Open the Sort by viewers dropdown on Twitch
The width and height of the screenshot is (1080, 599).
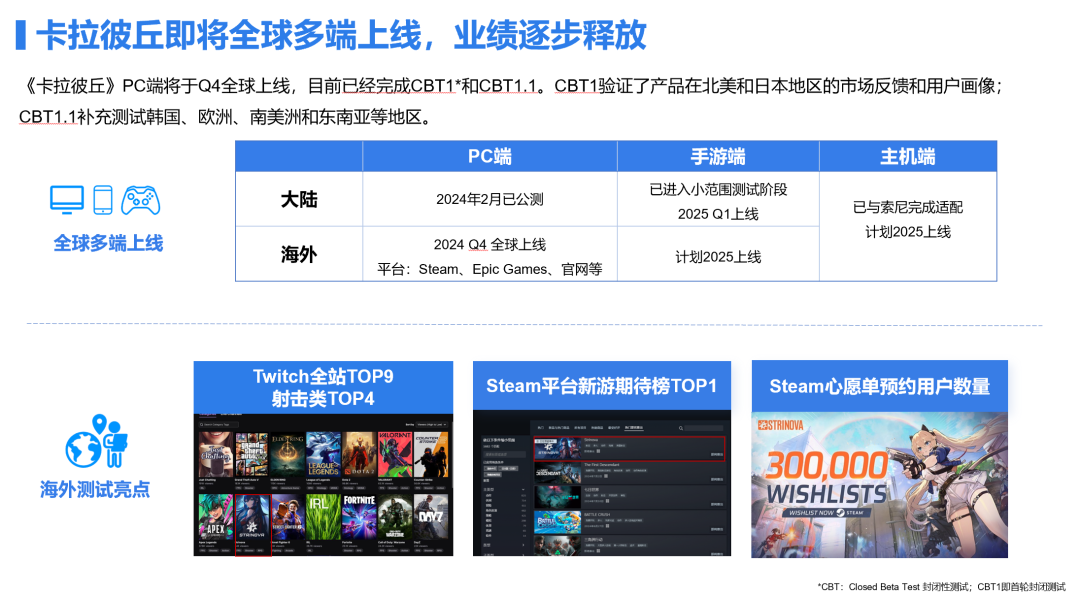coord(429,425)
